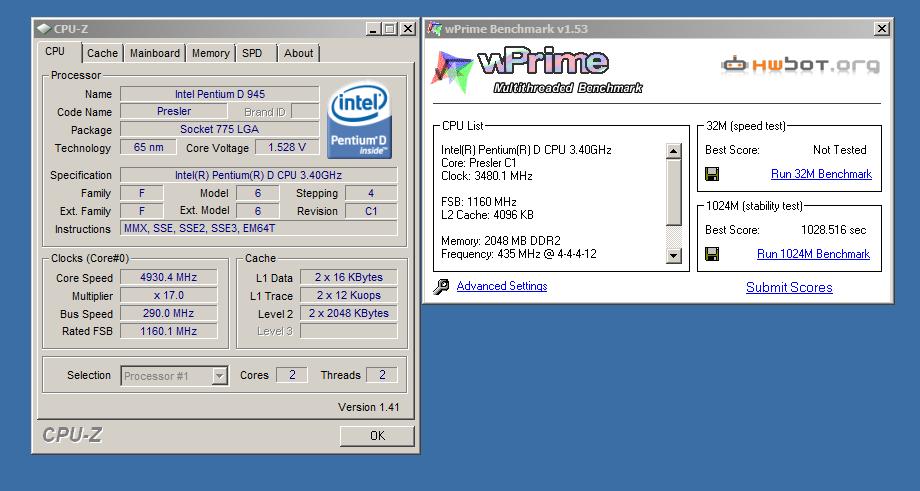Screen dimensions: 920x491
Task: Click the CPU-Z title bar icon
Action: 43,28
